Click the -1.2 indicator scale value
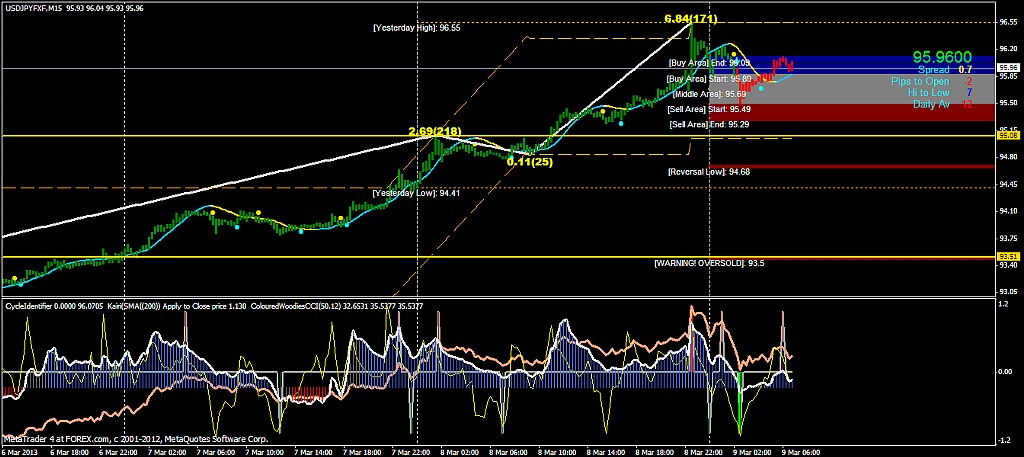Image resolution: width=1024 pixels, height=457 pixels. 1003,439
